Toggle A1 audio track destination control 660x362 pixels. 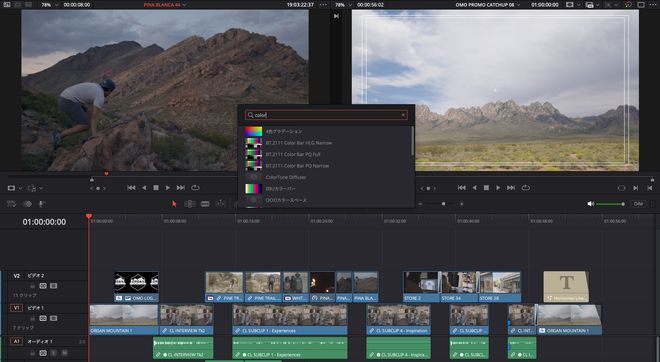[16, 341]
